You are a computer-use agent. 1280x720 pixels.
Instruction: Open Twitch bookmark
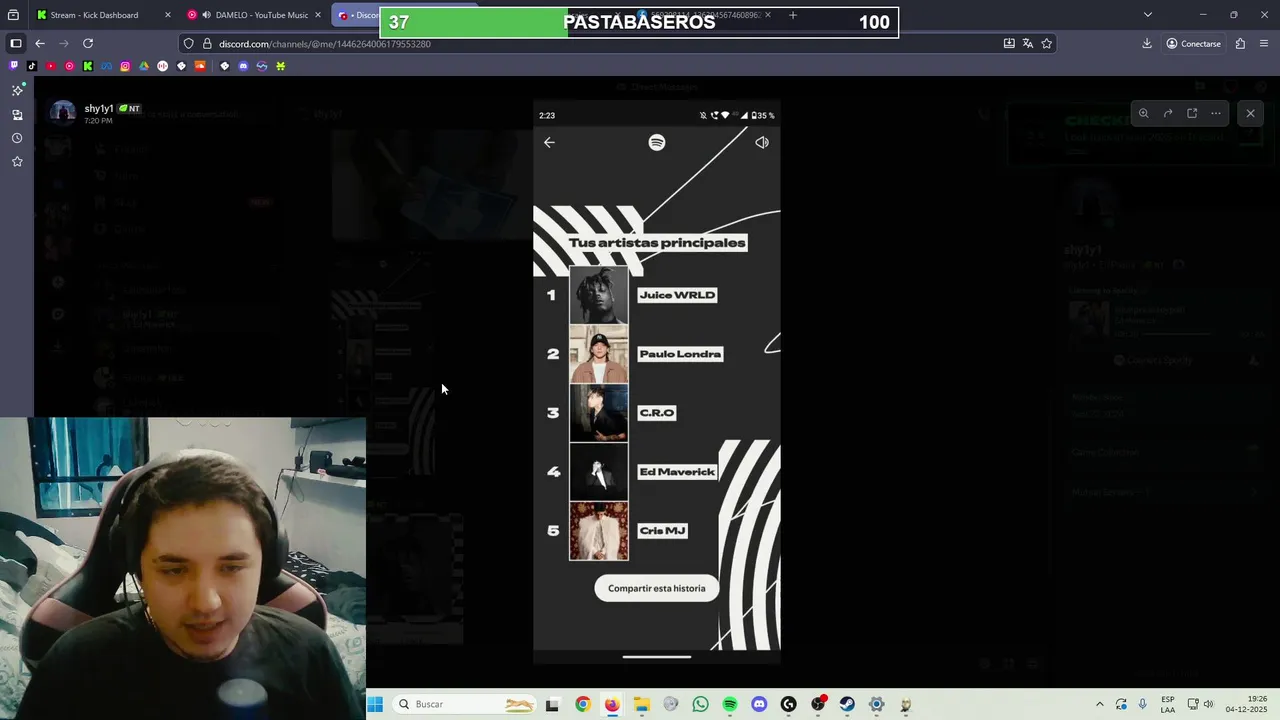[x=13, y=66]
